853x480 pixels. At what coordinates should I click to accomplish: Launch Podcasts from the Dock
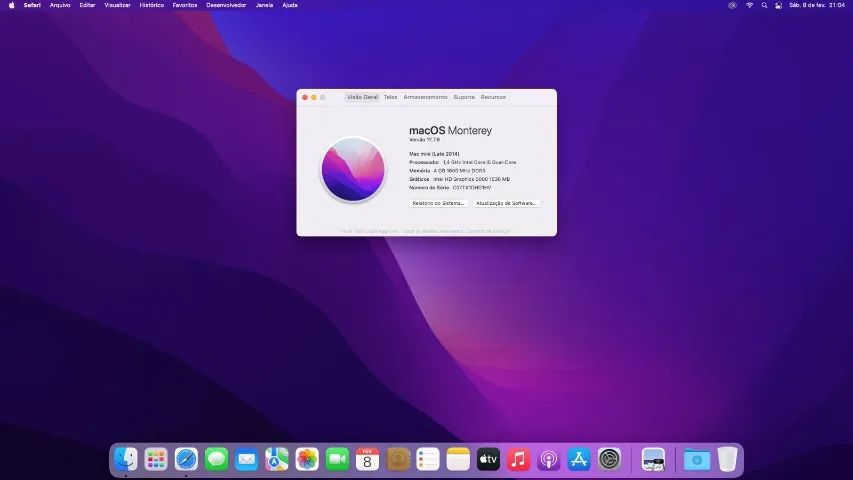click(548, 459)
